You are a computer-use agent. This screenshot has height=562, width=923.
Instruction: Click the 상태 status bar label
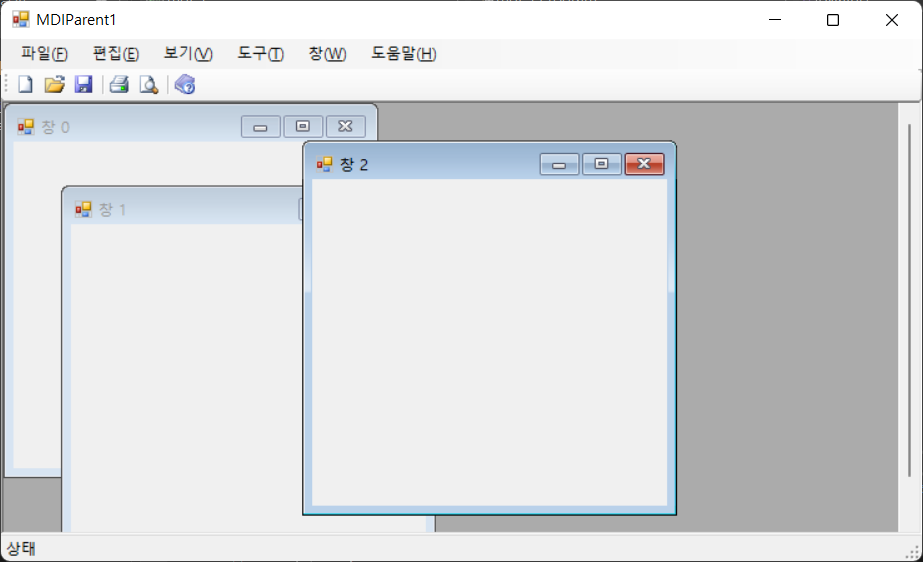21,548
